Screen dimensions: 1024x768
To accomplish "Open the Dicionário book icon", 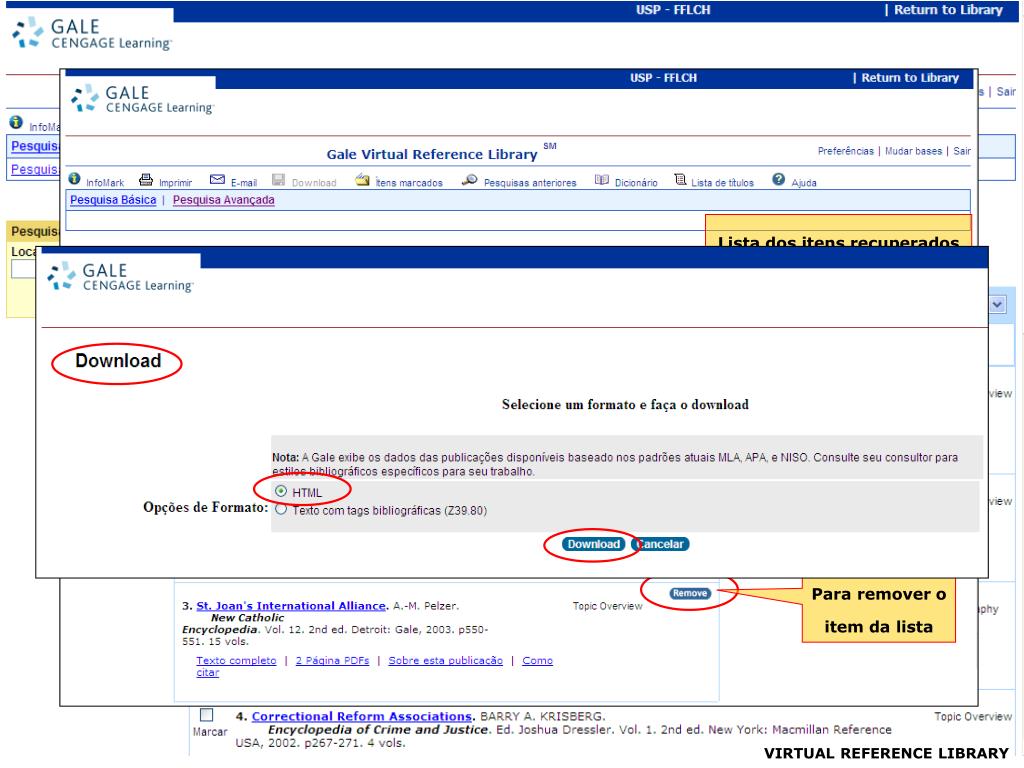I will tap(601, 180).
